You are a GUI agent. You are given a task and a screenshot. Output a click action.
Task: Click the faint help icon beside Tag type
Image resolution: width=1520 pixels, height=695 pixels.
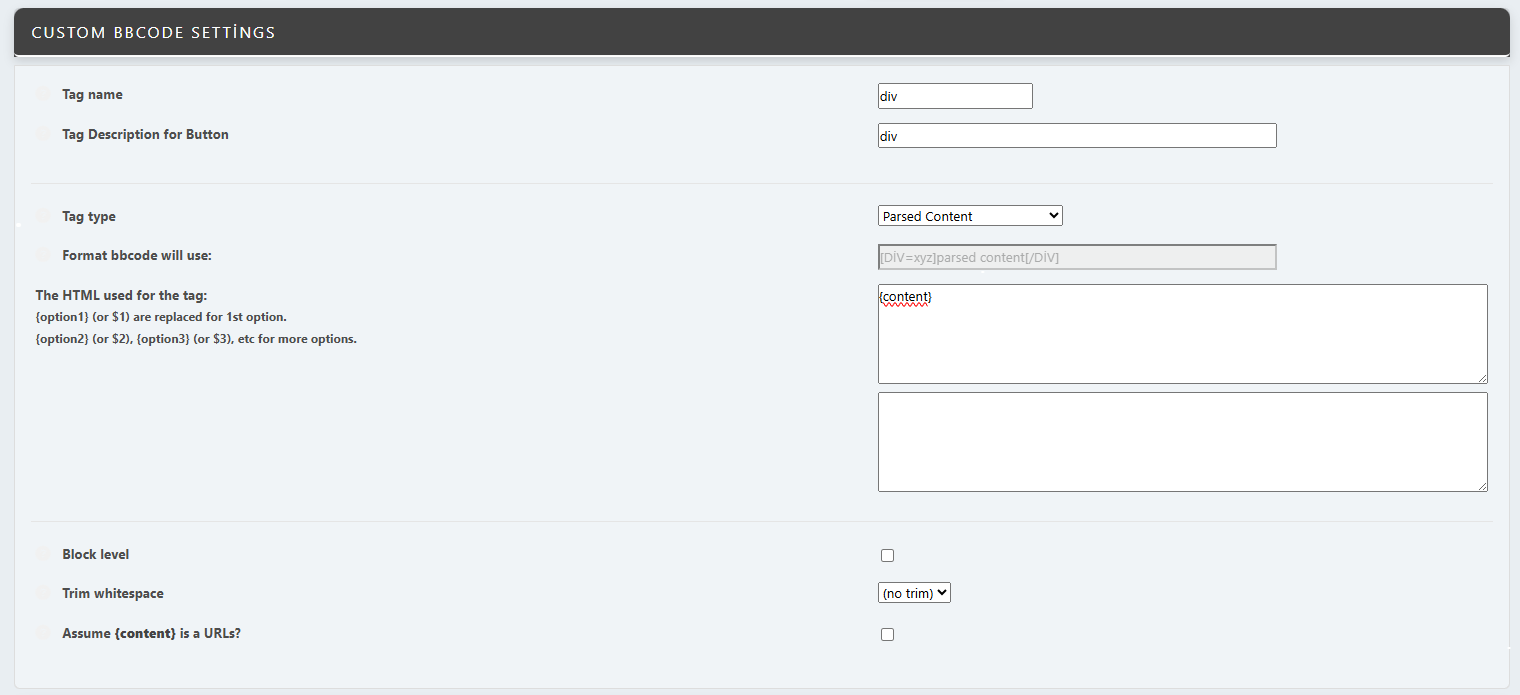(43, 216)
